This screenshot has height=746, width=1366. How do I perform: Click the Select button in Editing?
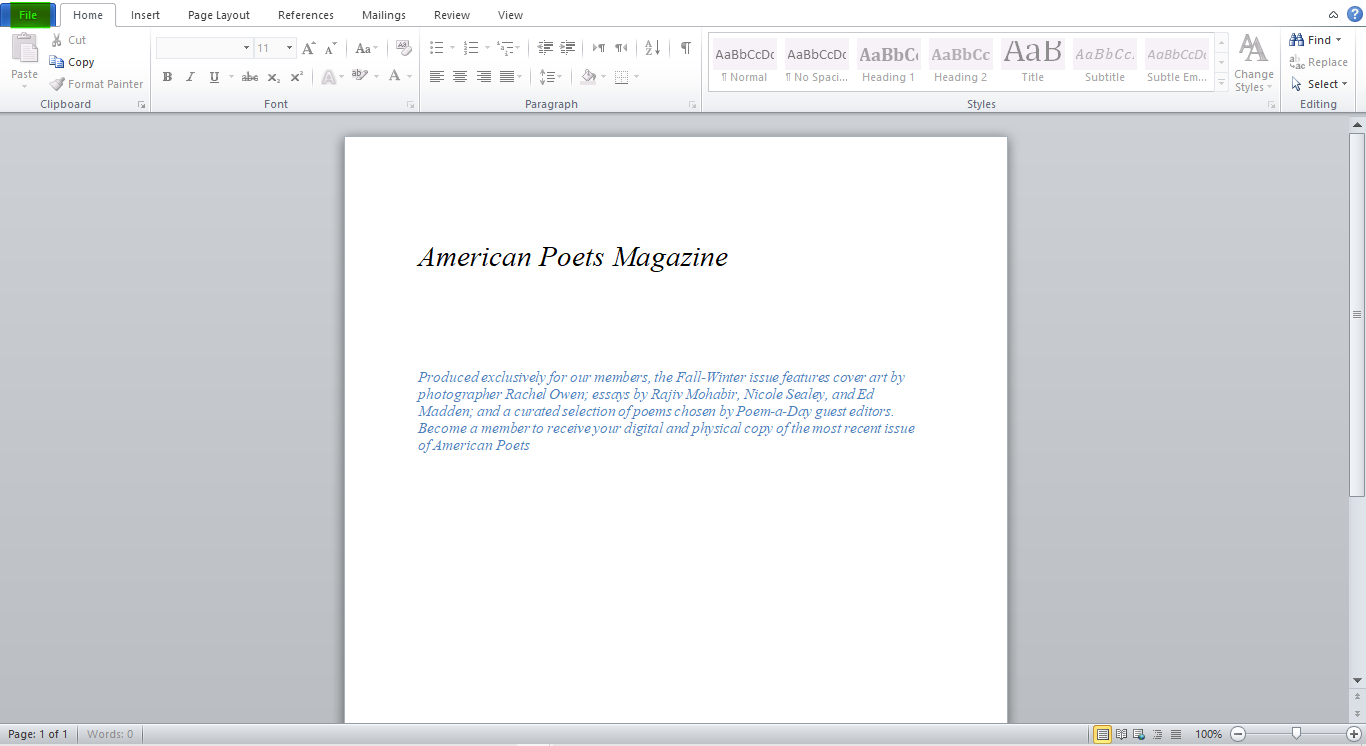(x=1319, y=84)
